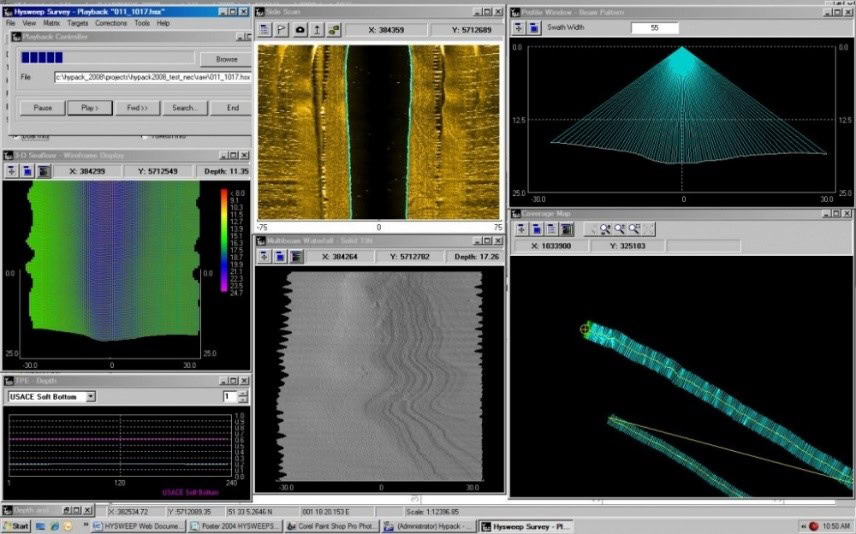
Task: Click the camera snapshot icon in Side Scan
Action: coord(300,29)
